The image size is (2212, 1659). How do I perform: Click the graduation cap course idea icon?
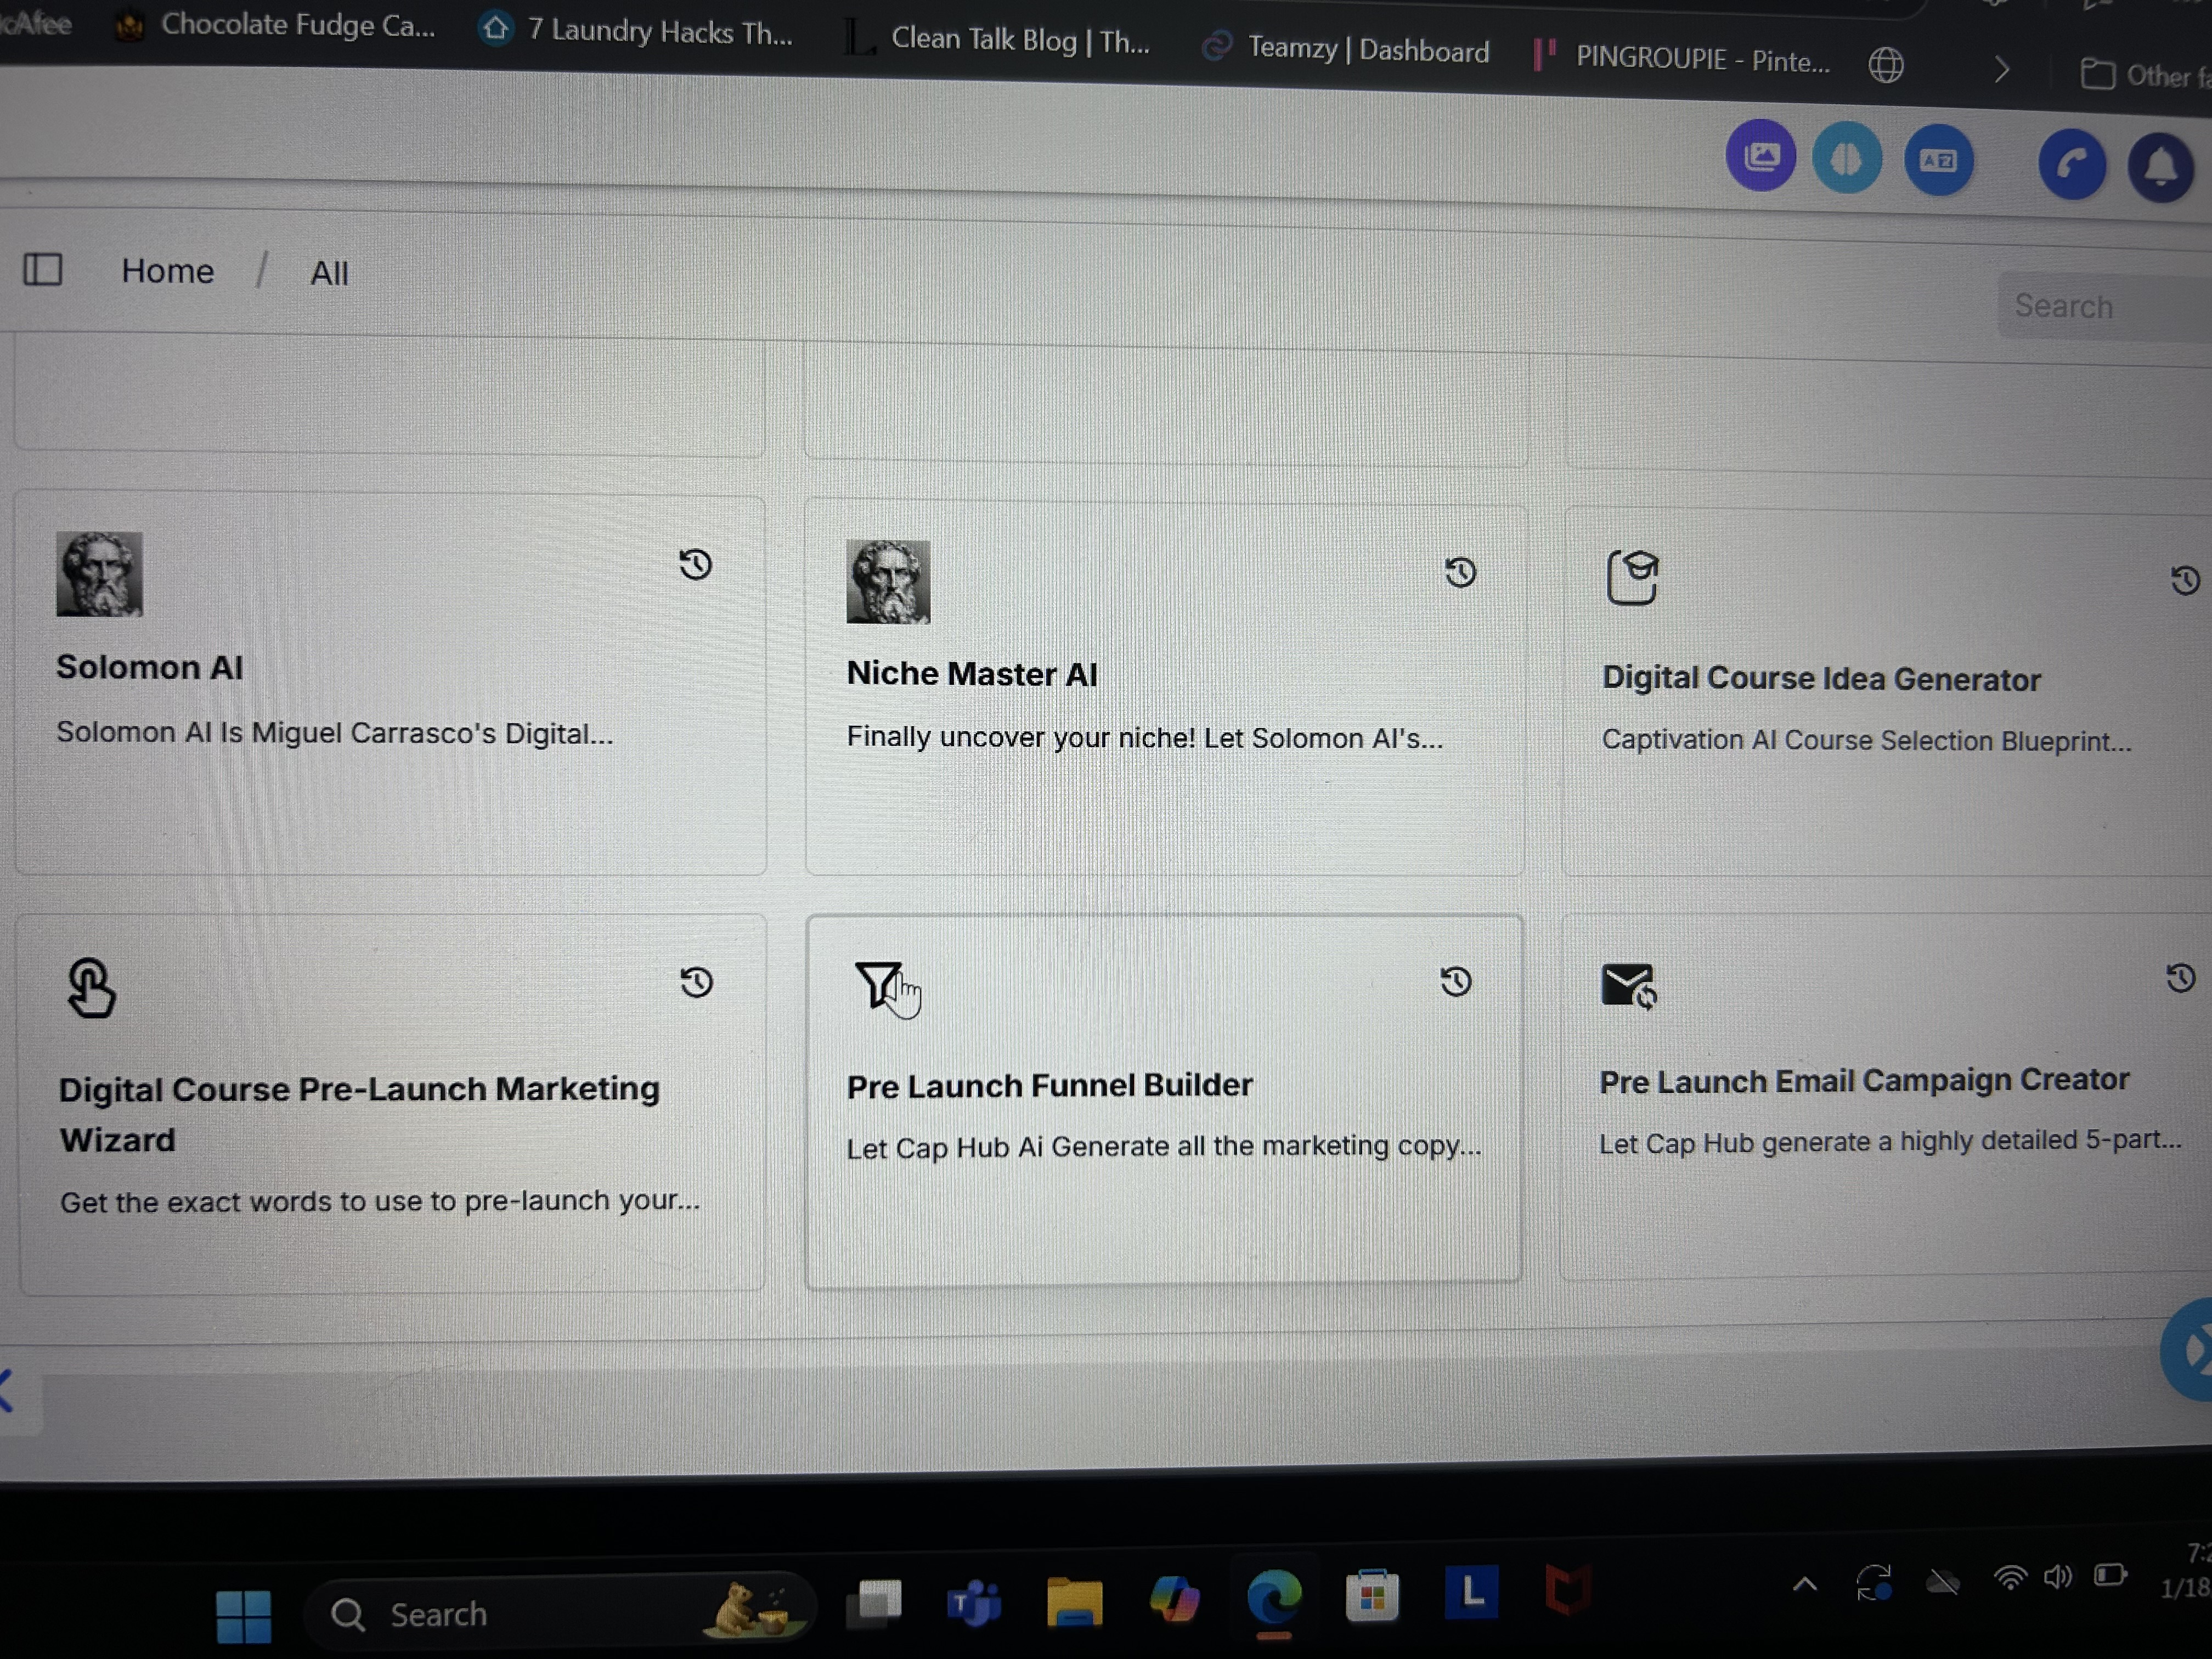coord(1633,577)
